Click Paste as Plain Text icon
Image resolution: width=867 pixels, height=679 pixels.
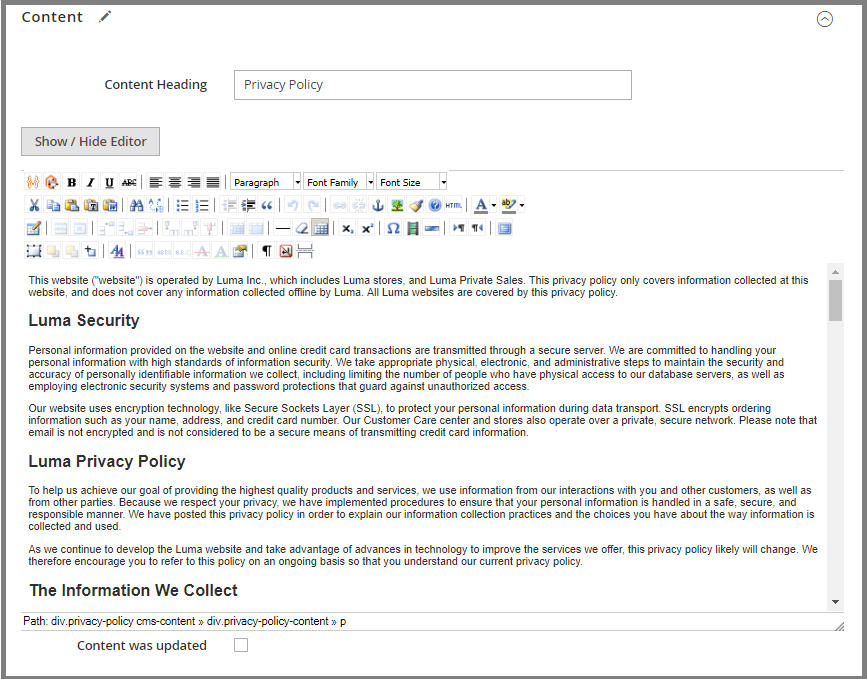tap(91, 206)
